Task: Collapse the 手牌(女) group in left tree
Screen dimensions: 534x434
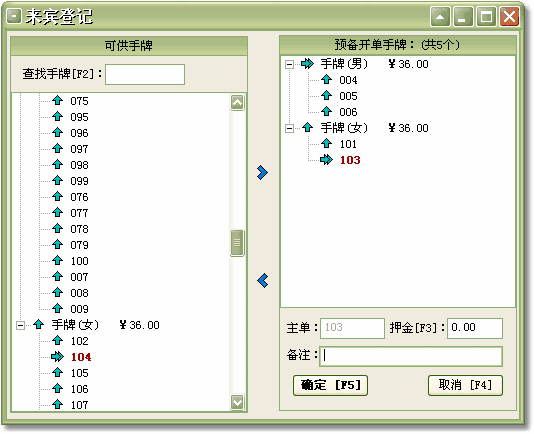Action: click(x=20, y=325)
